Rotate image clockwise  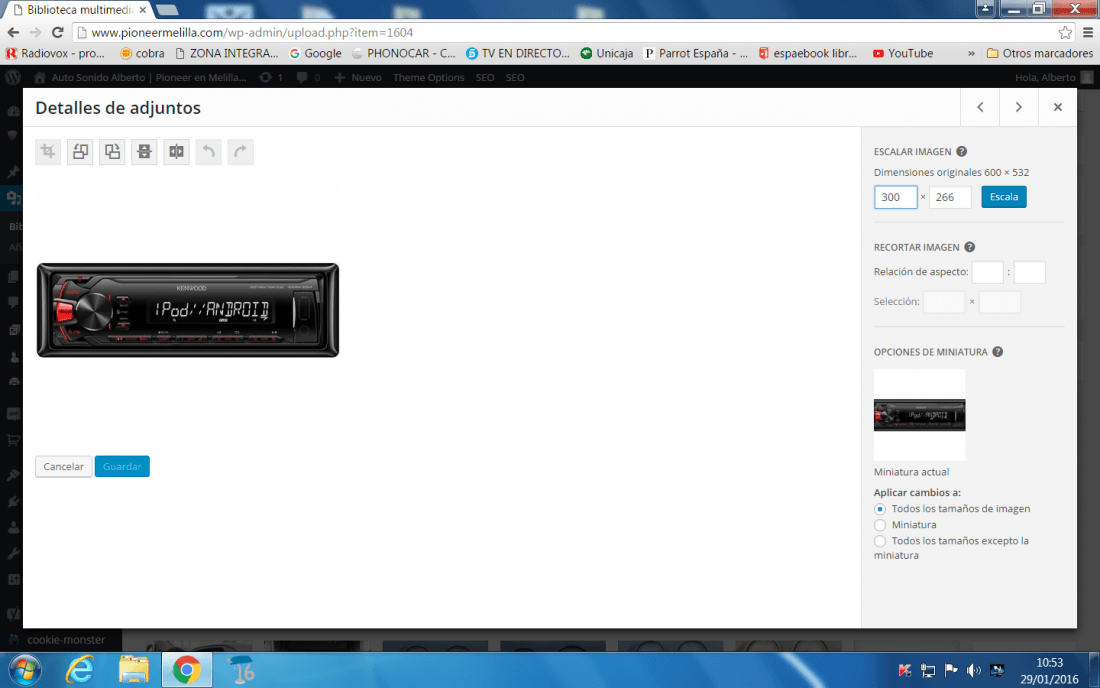[x=112, y=151]
